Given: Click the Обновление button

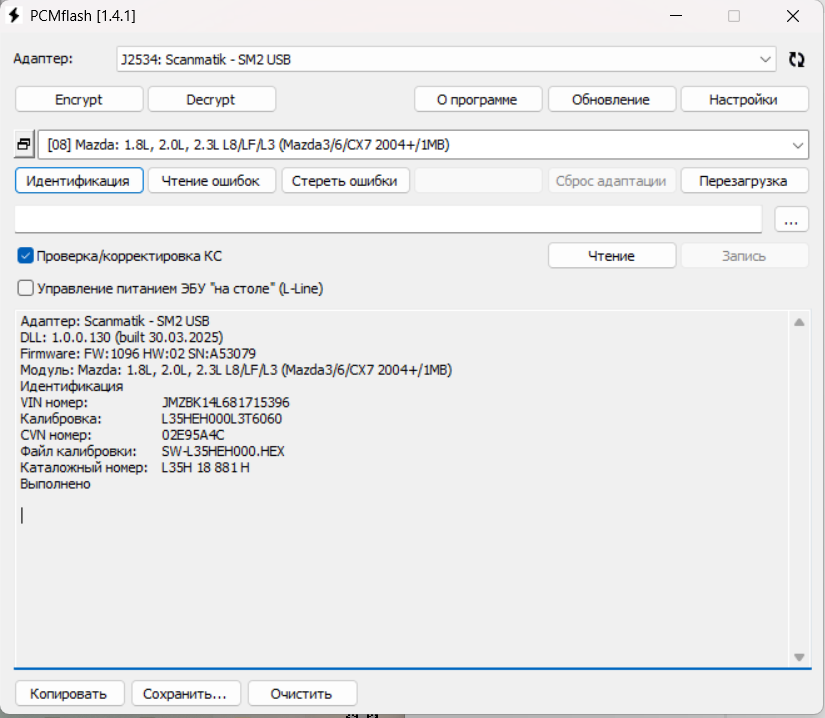Looking at the screenshot, I should point(611,99).
